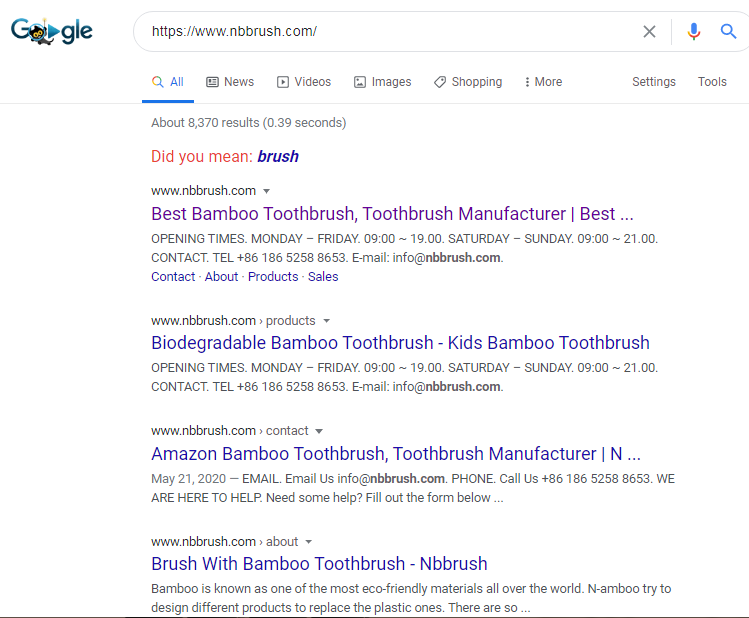Click the three-dot icon beside More

527,82
